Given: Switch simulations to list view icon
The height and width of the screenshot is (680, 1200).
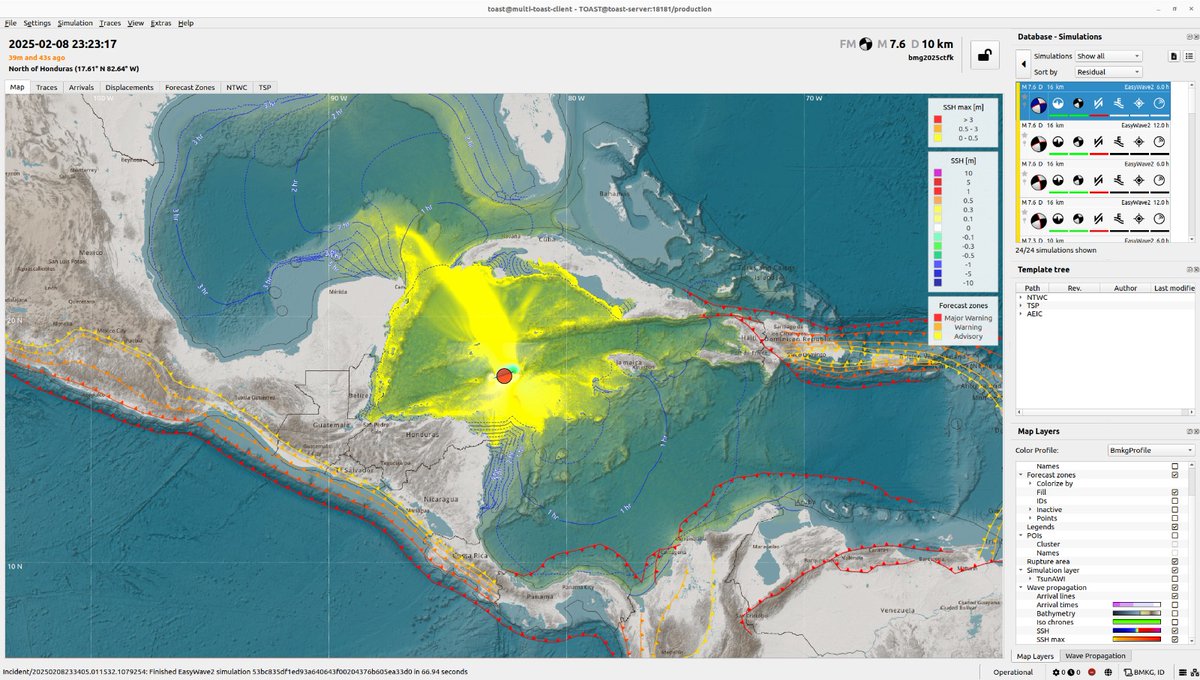Looking at the screenshot, I should [x=1189, y=56].
